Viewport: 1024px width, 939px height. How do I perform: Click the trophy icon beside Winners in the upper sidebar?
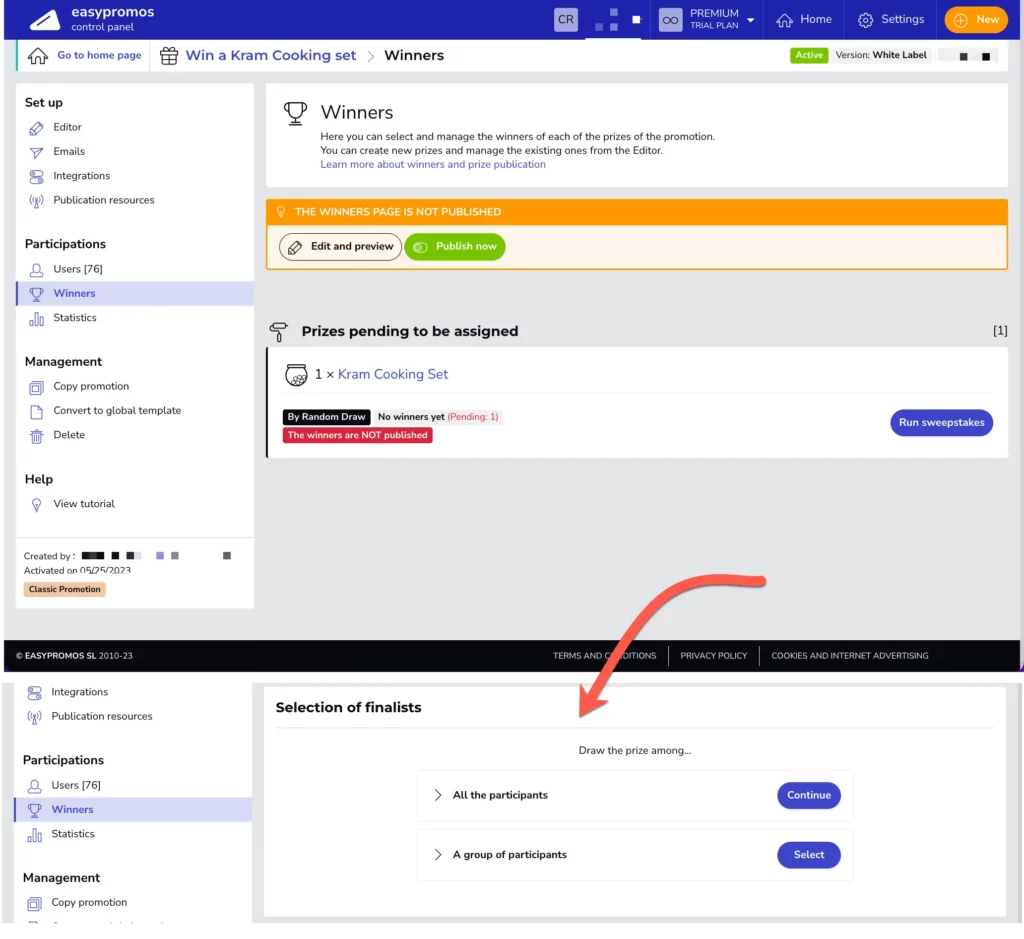(37, 294)
